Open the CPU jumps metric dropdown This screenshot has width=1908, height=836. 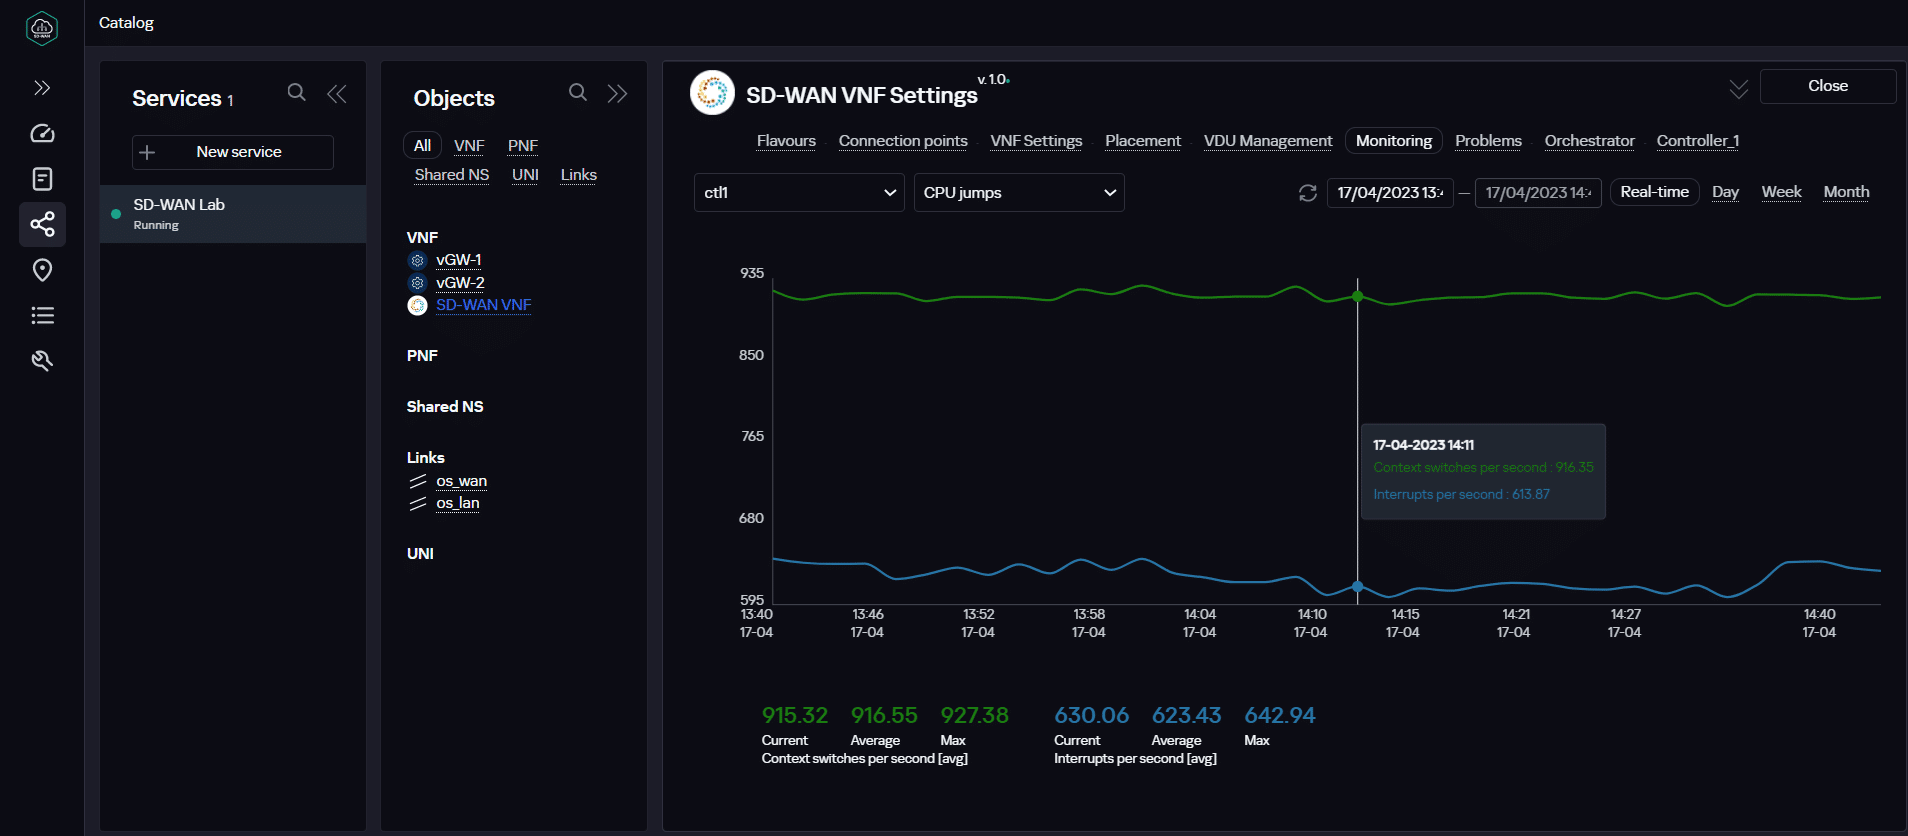(x=1019, y=193)
